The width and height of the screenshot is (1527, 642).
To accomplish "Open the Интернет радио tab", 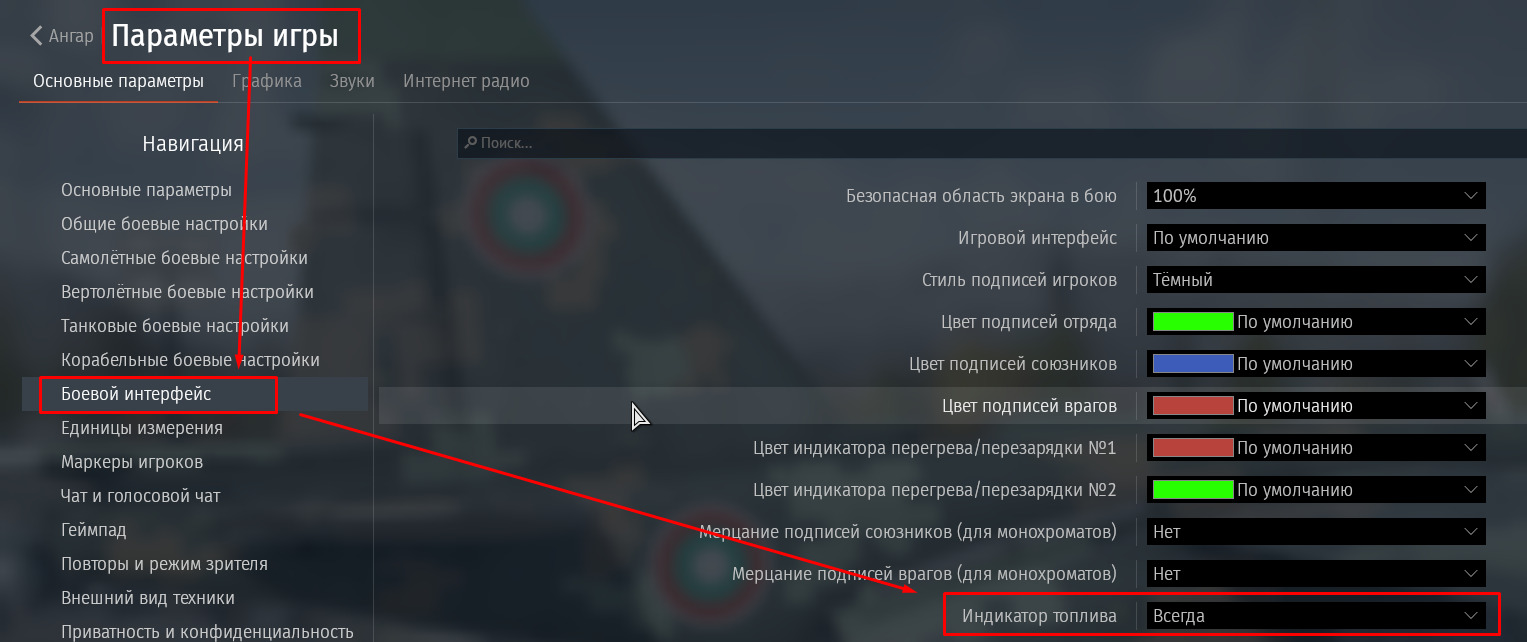I will point(466,81).
